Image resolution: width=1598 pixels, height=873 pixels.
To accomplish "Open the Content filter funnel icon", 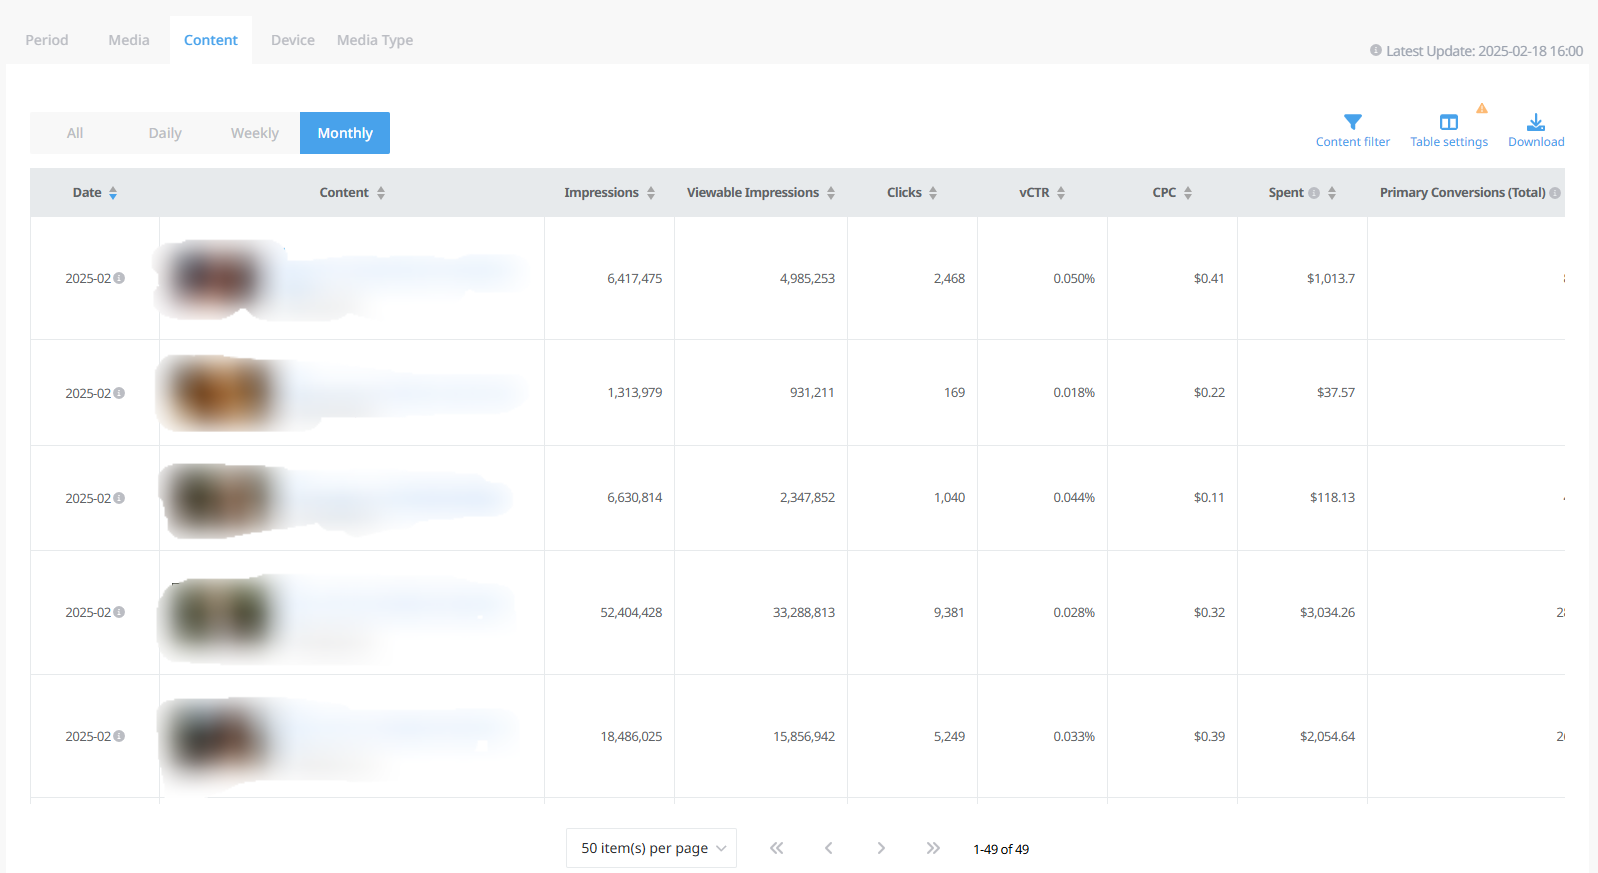I will pyautogui.click(x=1352, y=122).
